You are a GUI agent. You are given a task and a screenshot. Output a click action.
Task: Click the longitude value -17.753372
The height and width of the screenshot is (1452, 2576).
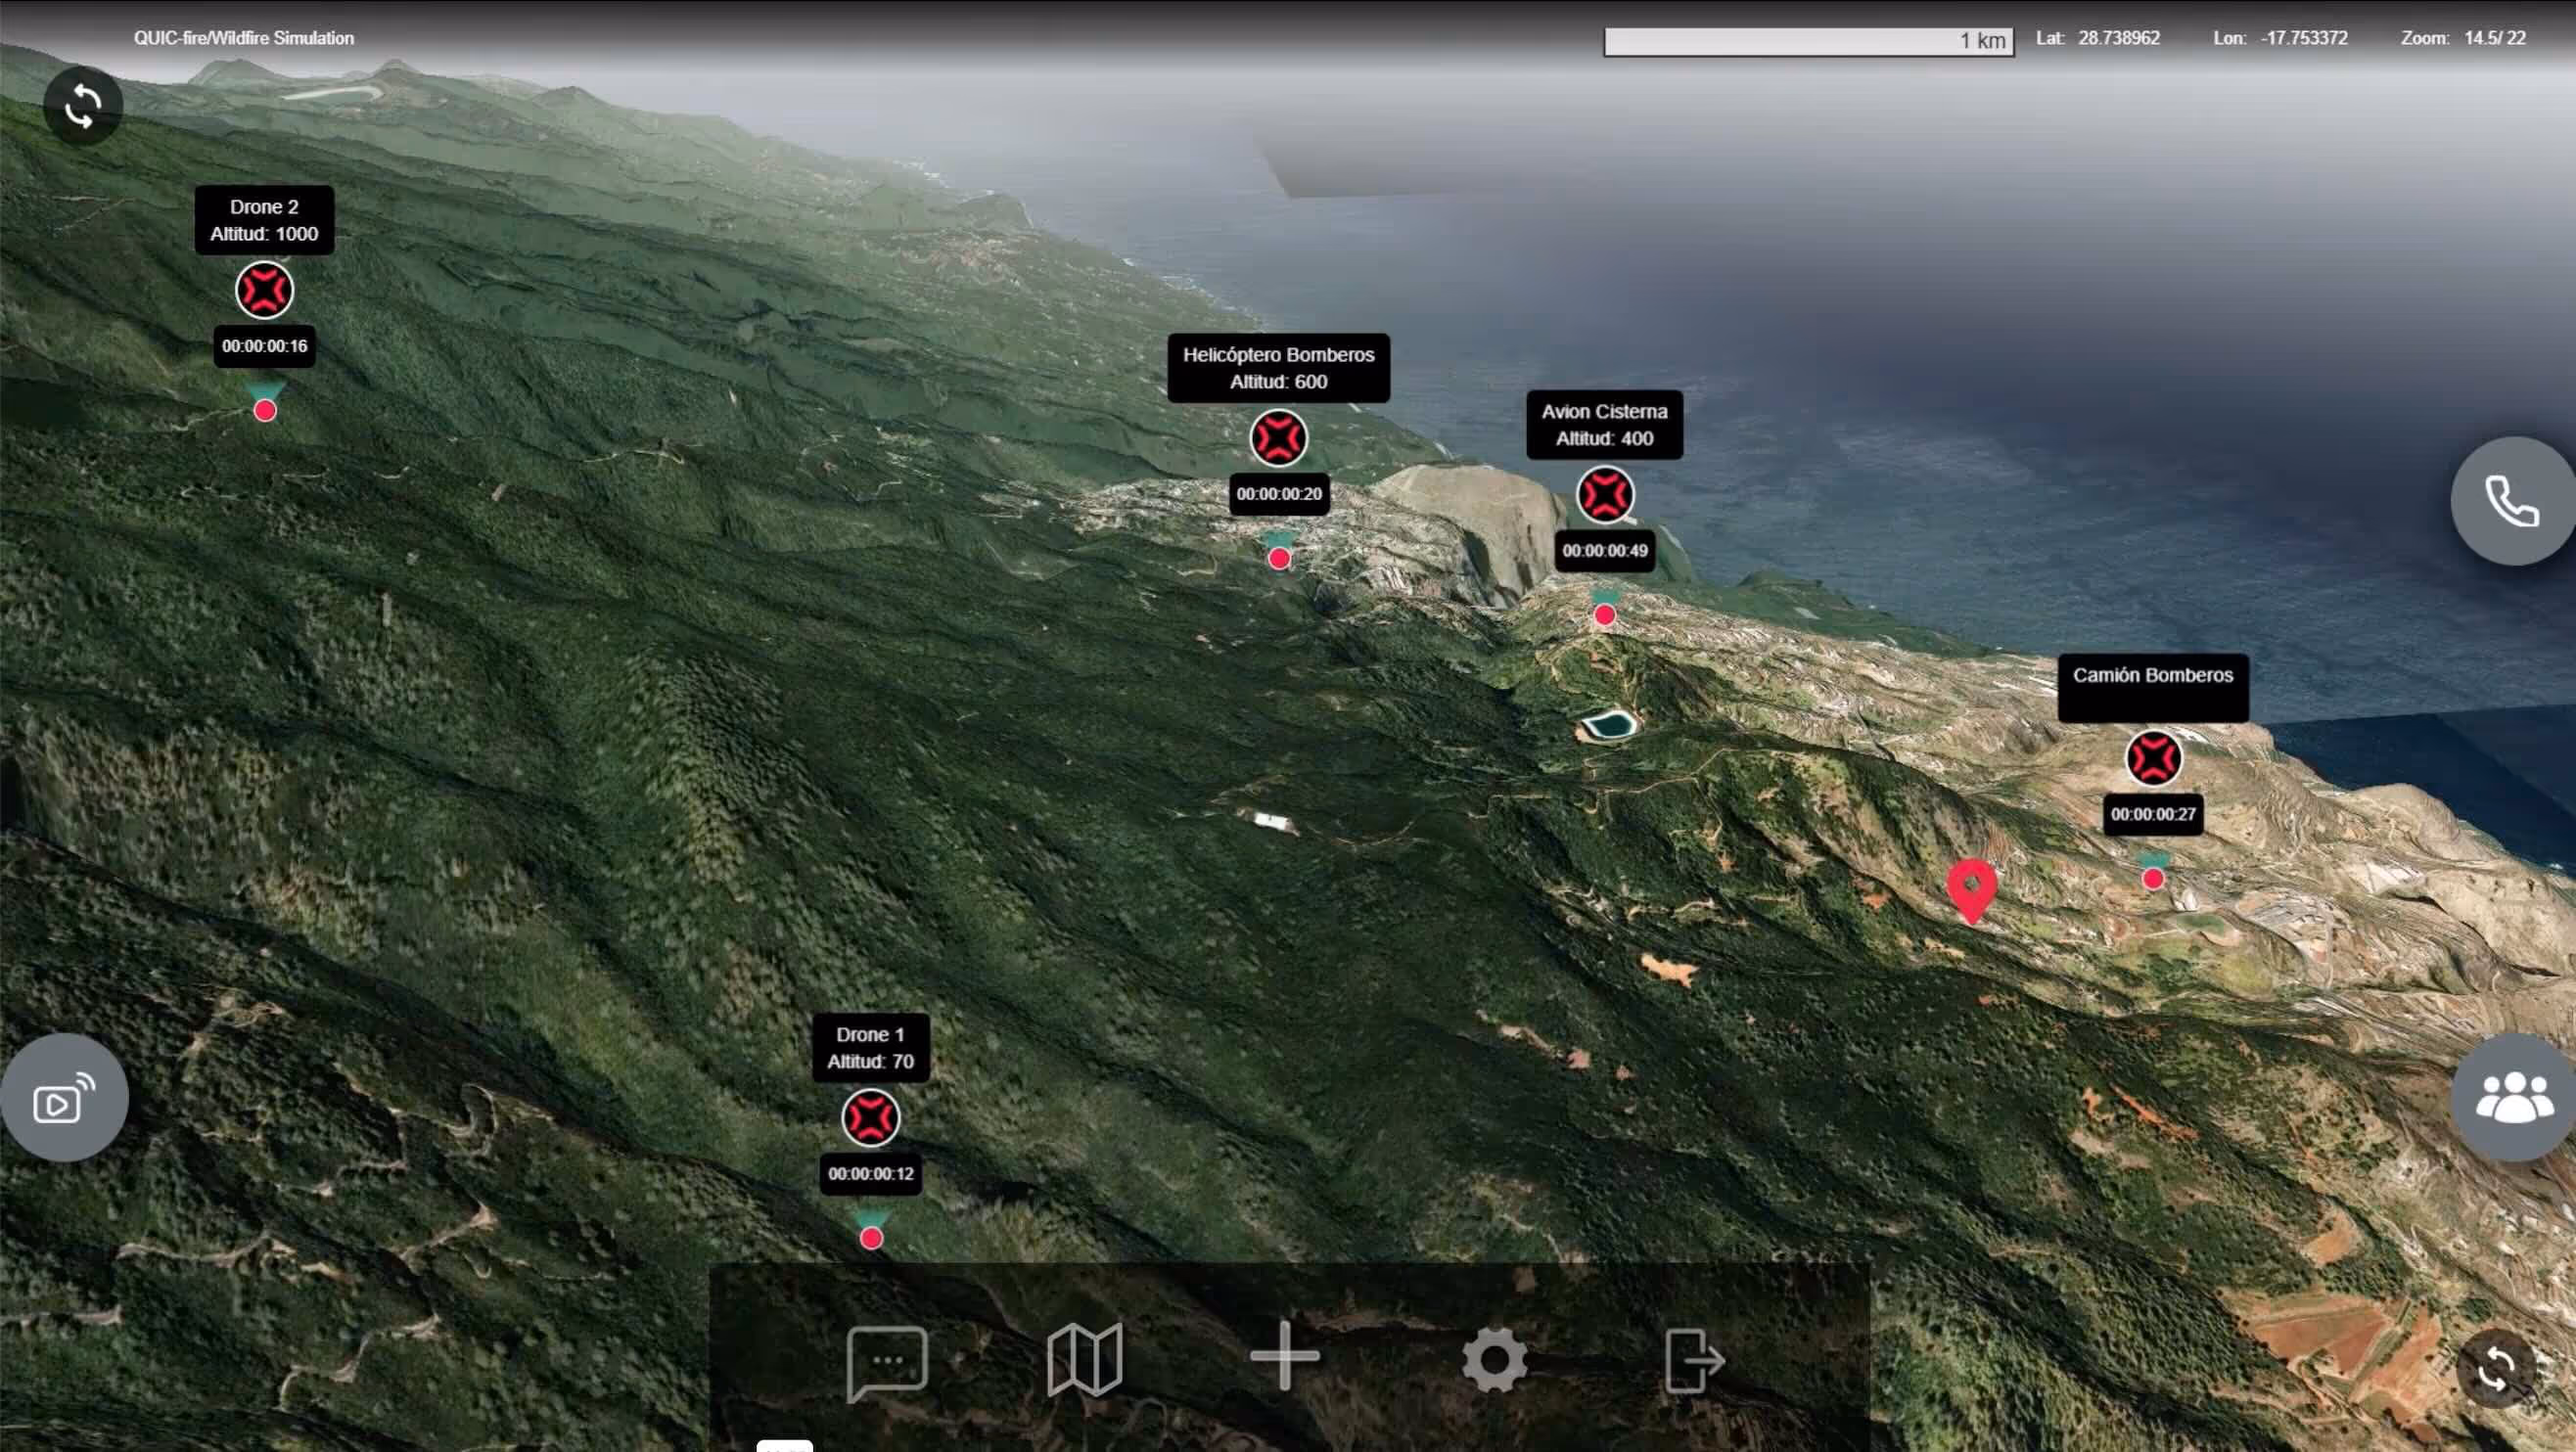[2304, 38]
